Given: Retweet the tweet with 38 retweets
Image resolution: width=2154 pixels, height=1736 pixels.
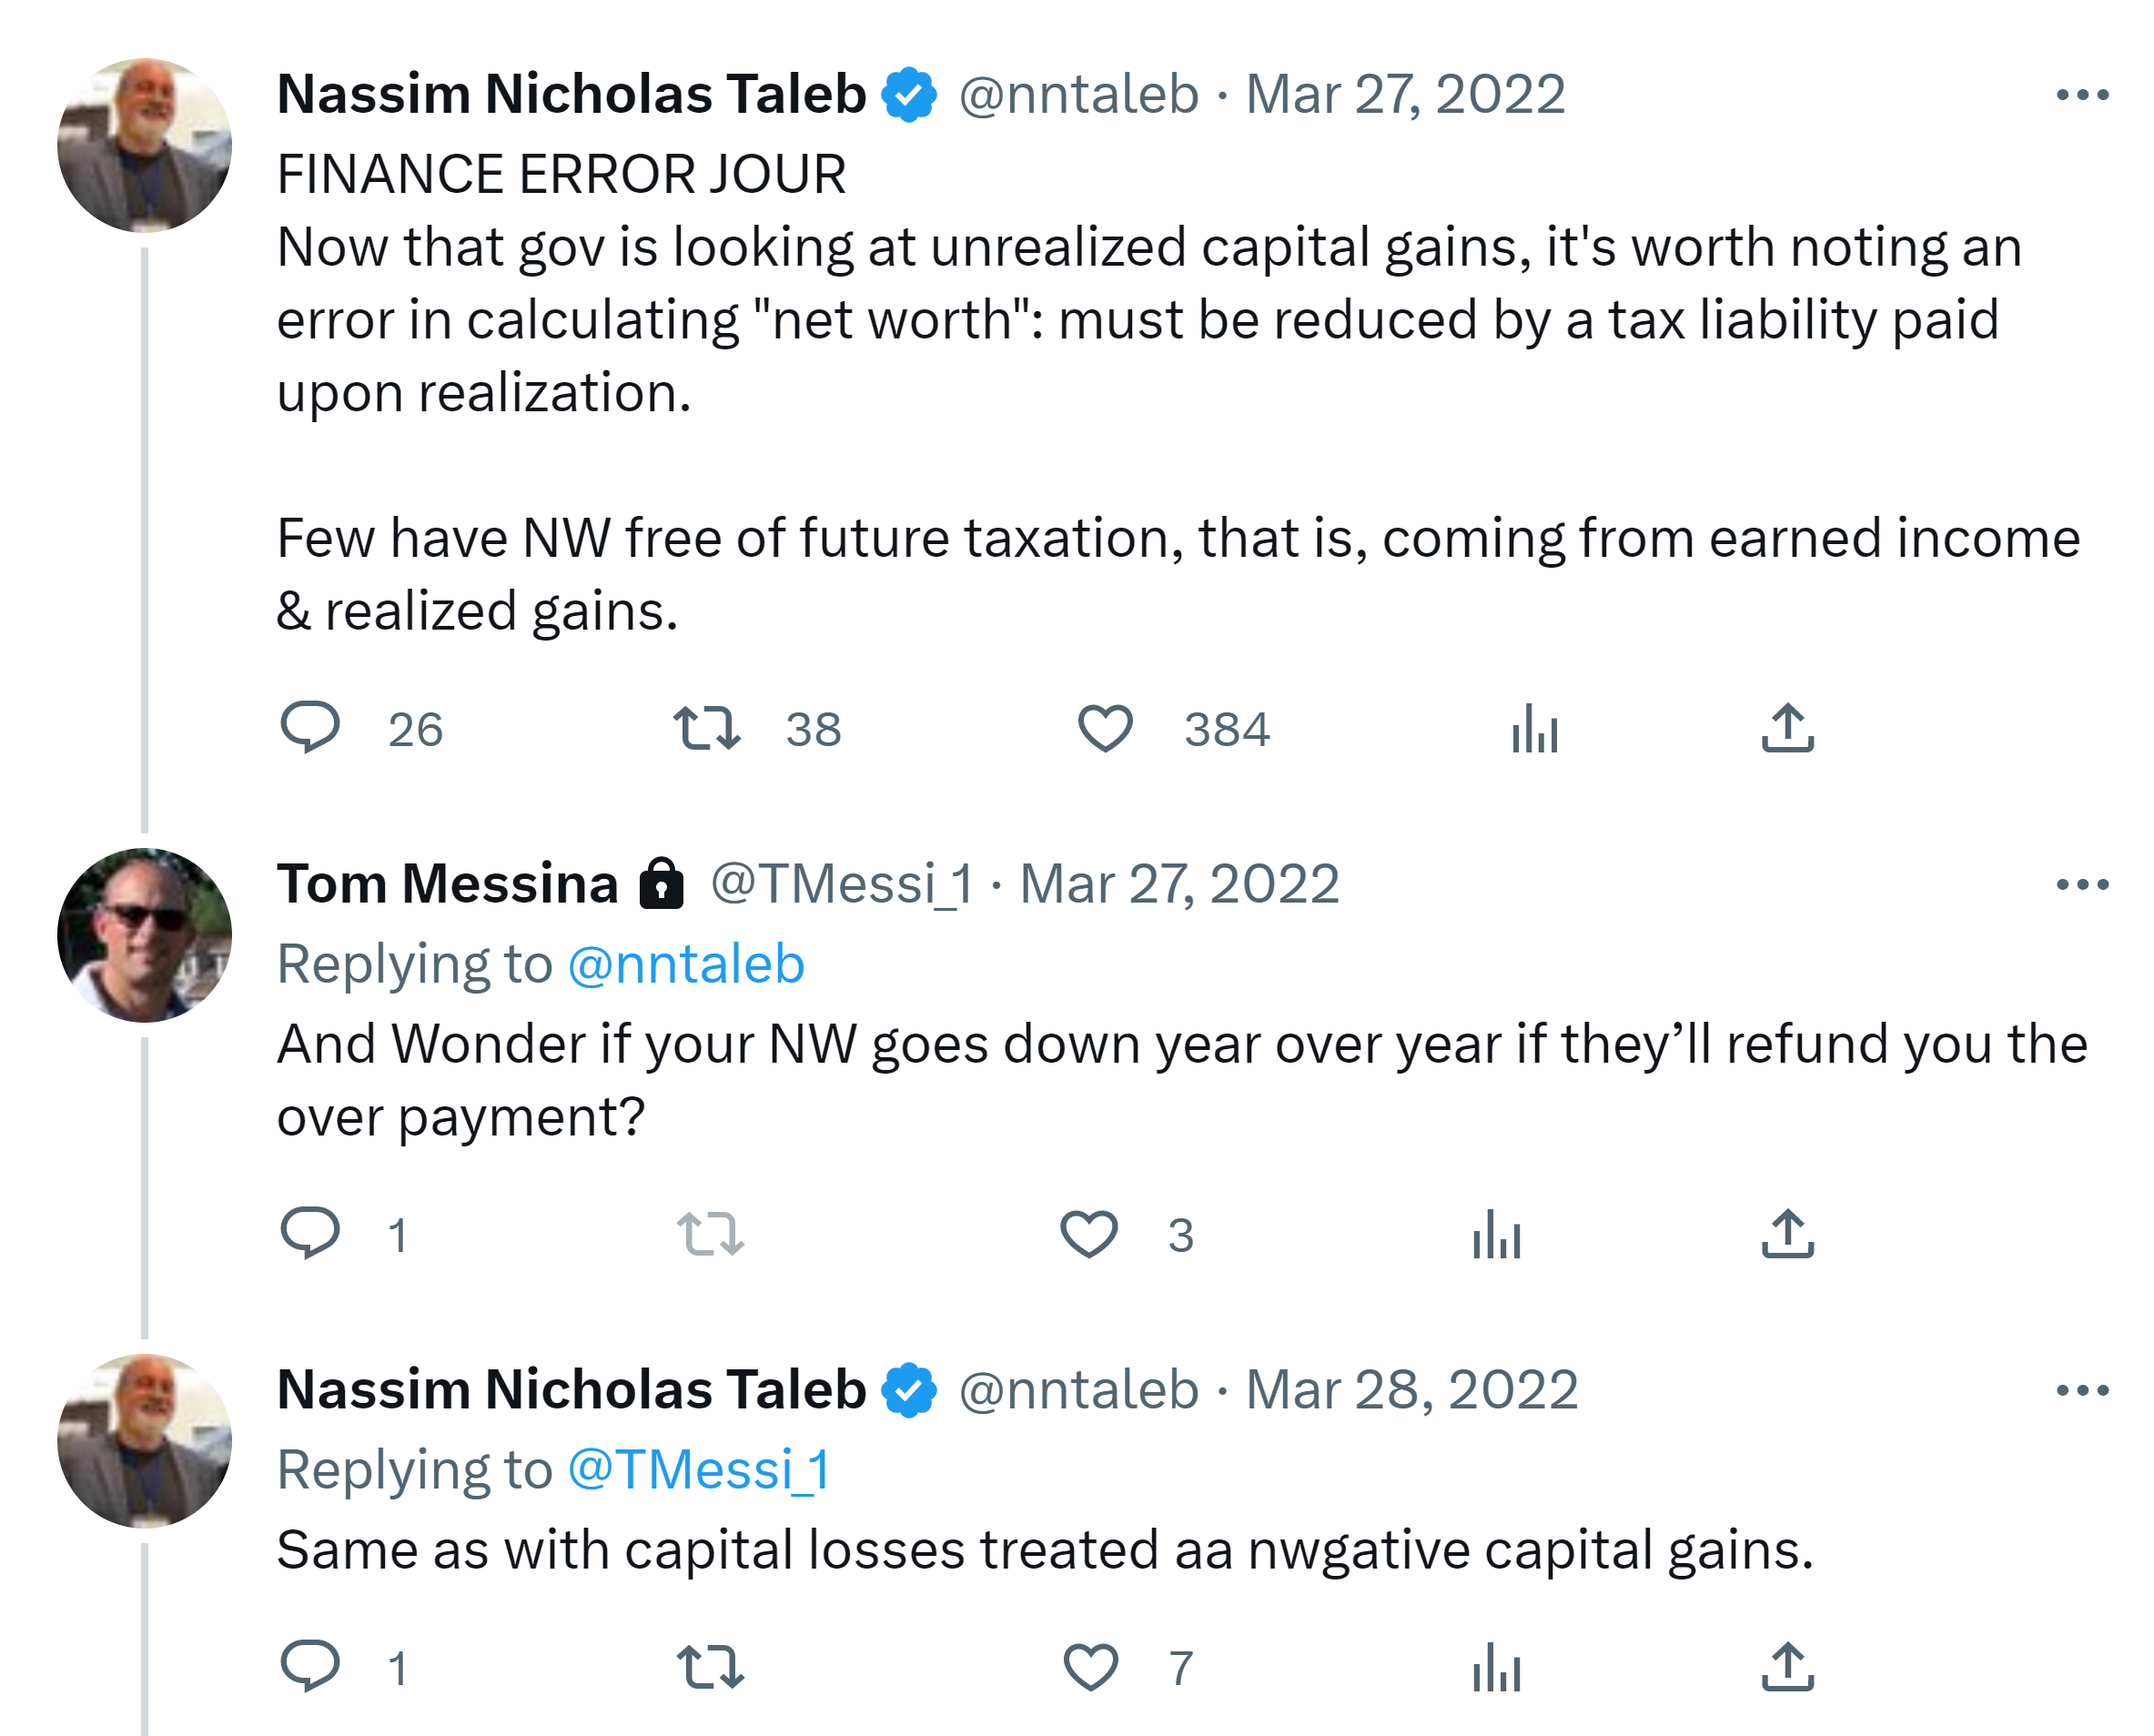Looking at the screenshot, I should (707, 728).
